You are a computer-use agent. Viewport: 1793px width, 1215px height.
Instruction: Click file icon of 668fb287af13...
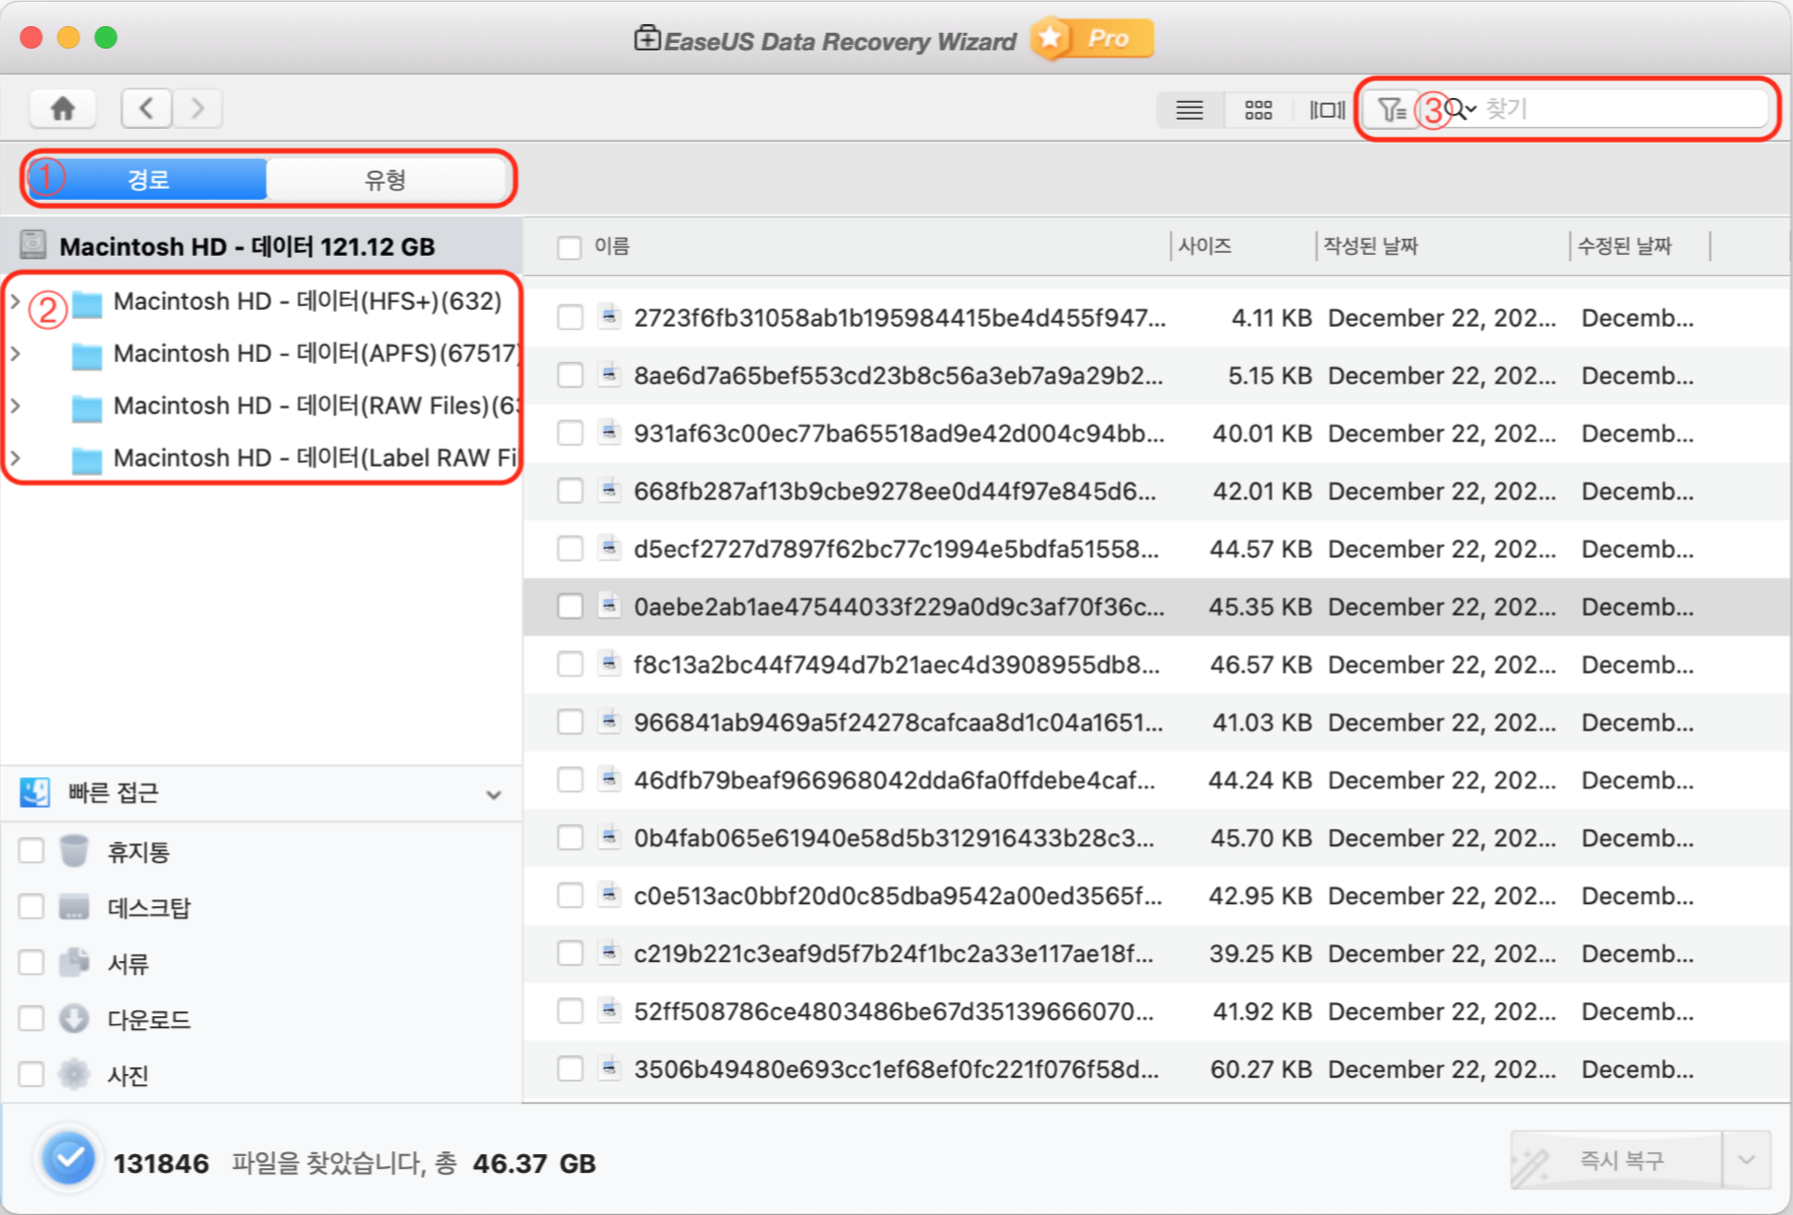pyautogui.click(x=609, y=490)
